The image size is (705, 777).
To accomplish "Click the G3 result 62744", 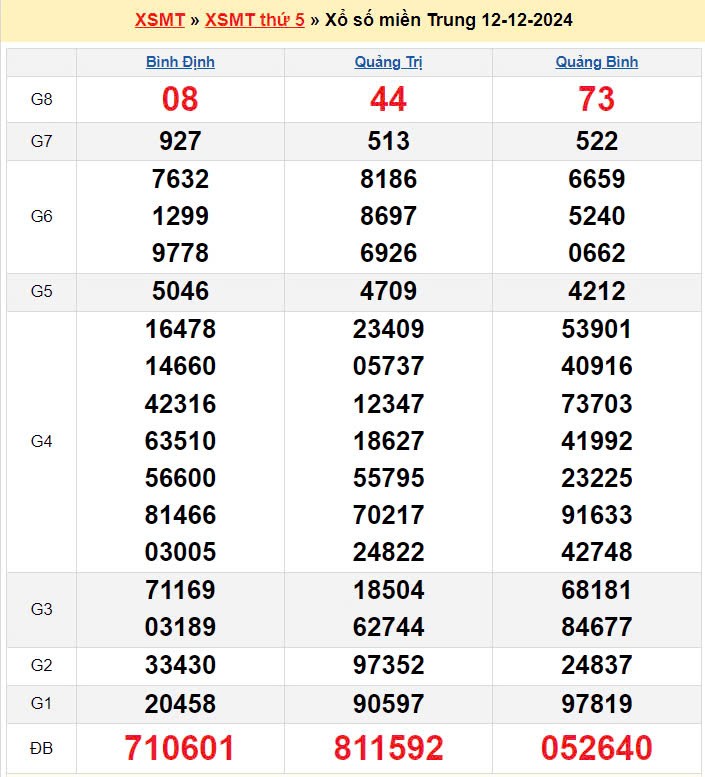I will (x=388, y=628).
